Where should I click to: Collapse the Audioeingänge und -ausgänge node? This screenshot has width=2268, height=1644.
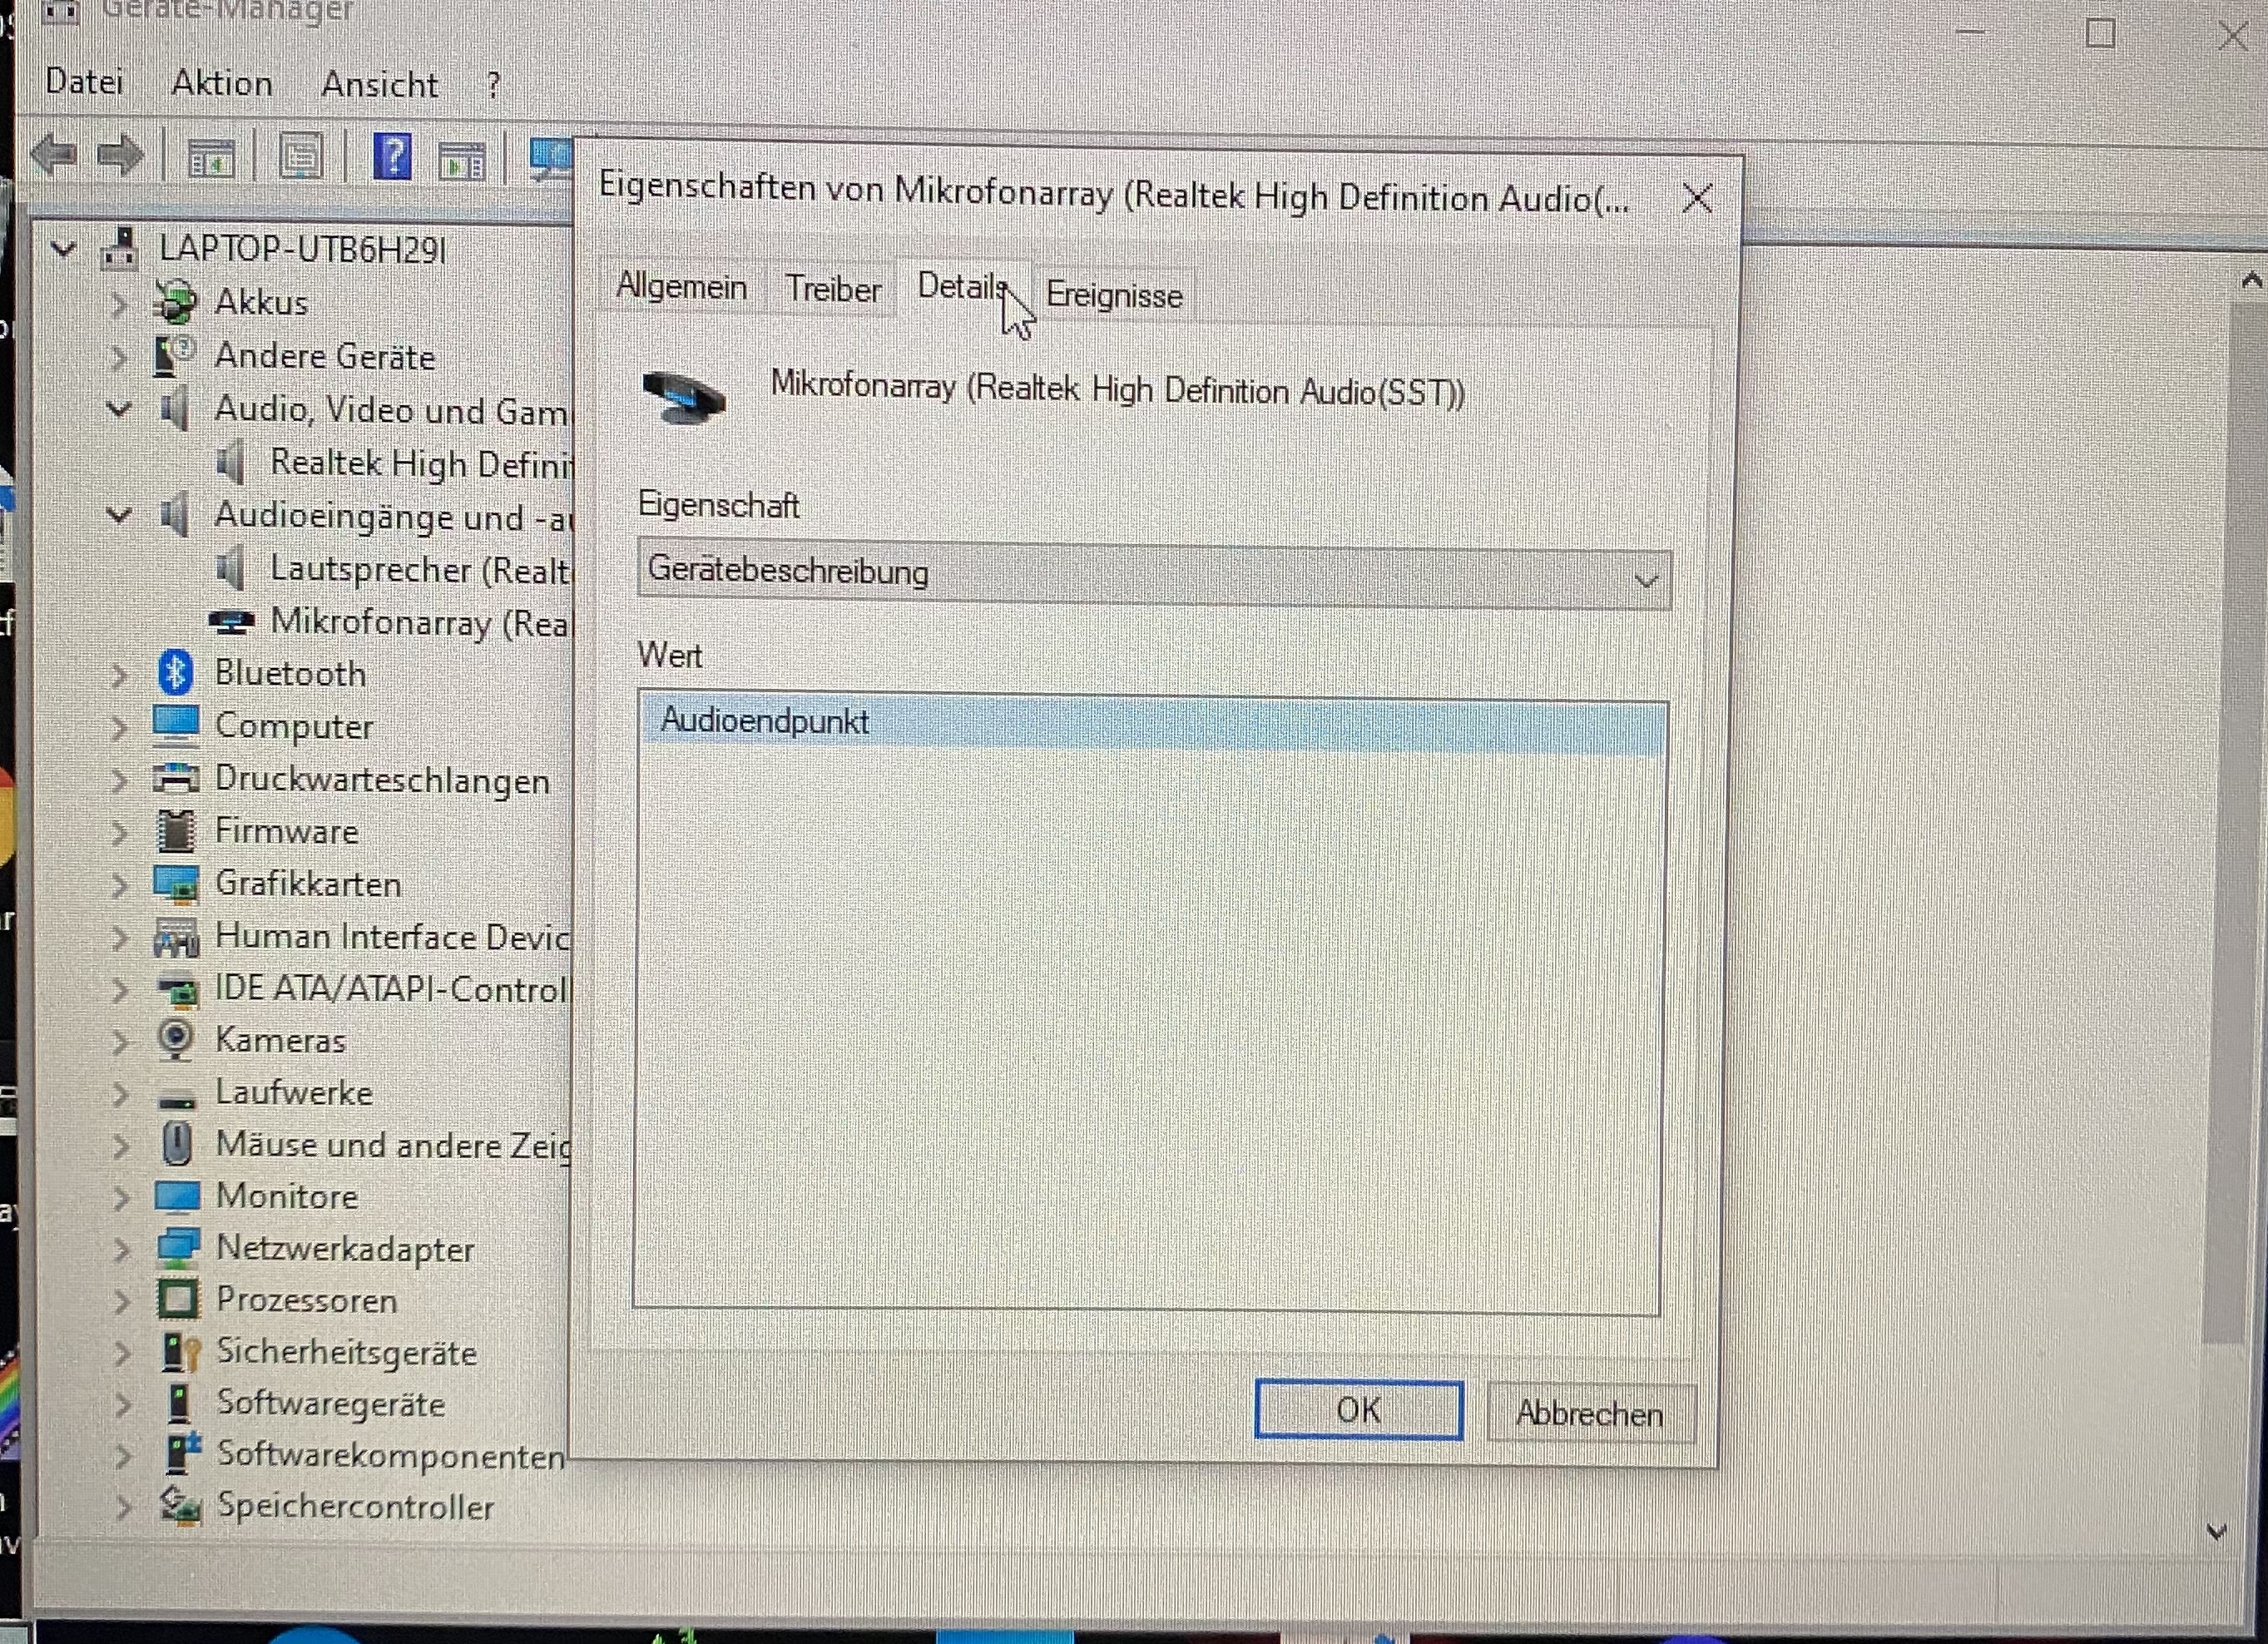[119, 516]
